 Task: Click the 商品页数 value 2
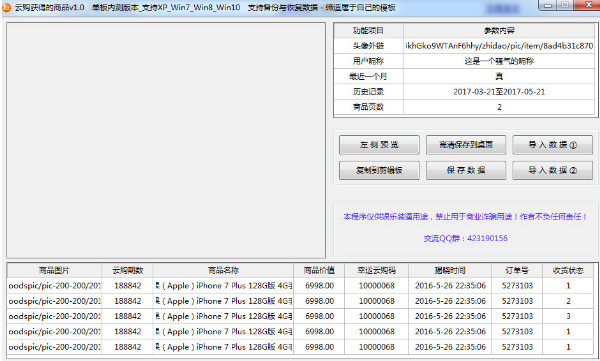pos(499,107)
